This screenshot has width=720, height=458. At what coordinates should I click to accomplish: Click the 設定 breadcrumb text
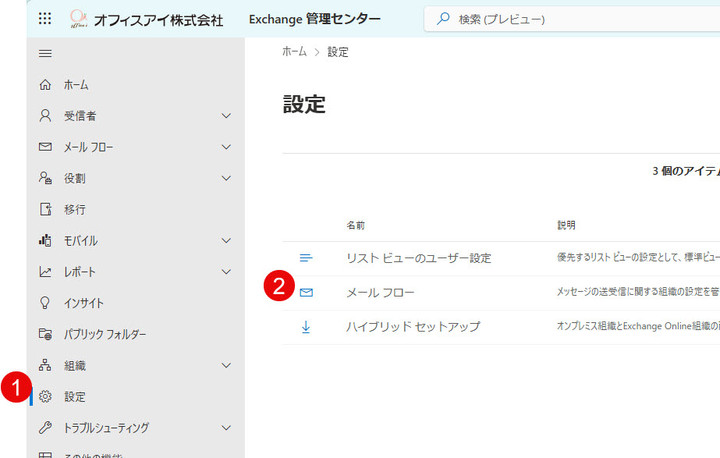pyautogui.click(x=338, y=52)
